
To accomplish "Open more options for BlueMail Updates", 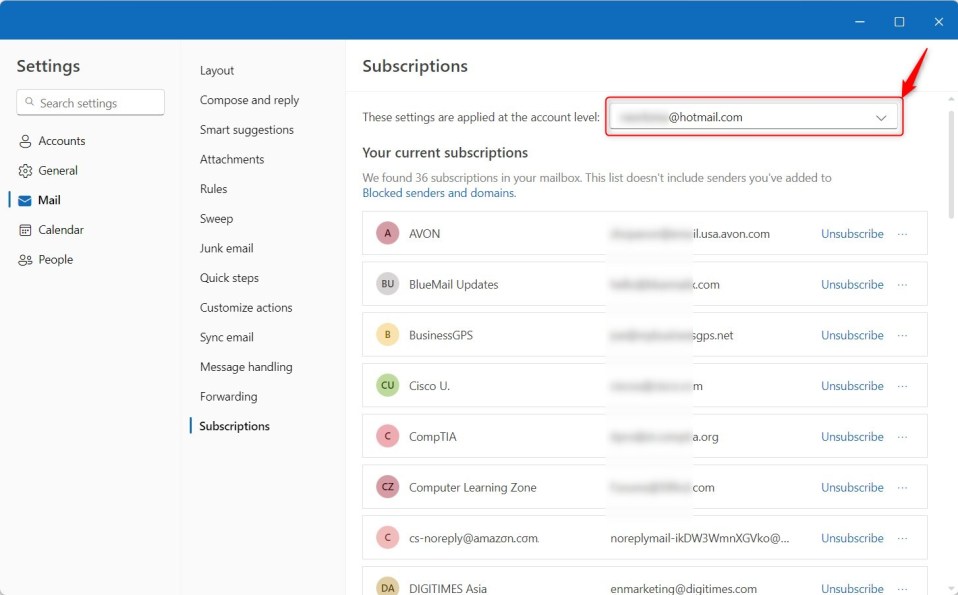I will [902, 285].
